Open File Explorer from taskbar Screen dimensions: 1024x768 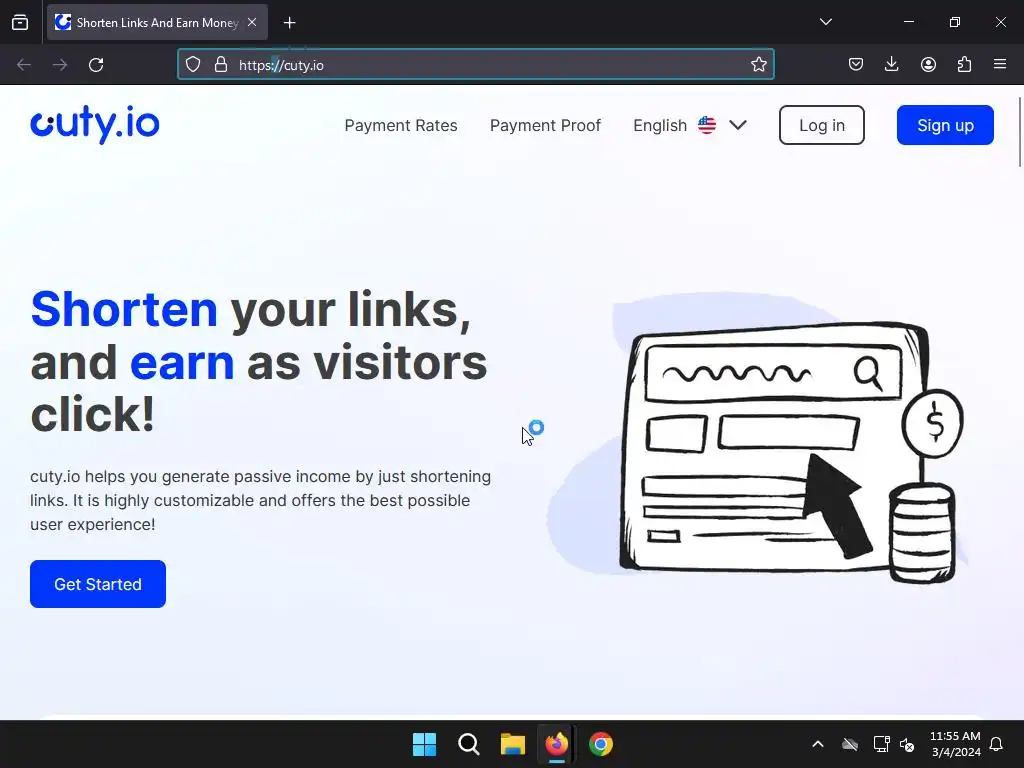[513, 744]
